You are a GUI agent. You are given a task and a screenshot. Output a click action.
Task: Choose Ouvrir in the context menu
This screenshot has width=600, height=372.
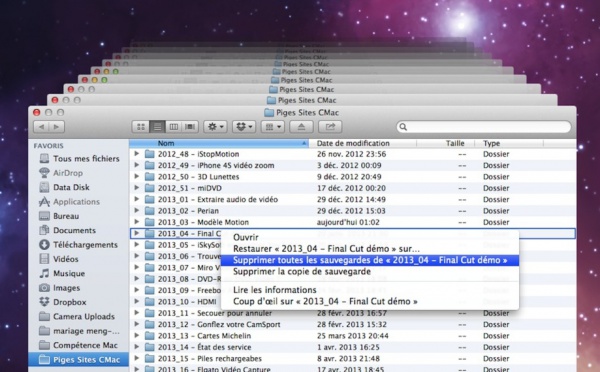[x=370, y=237]
